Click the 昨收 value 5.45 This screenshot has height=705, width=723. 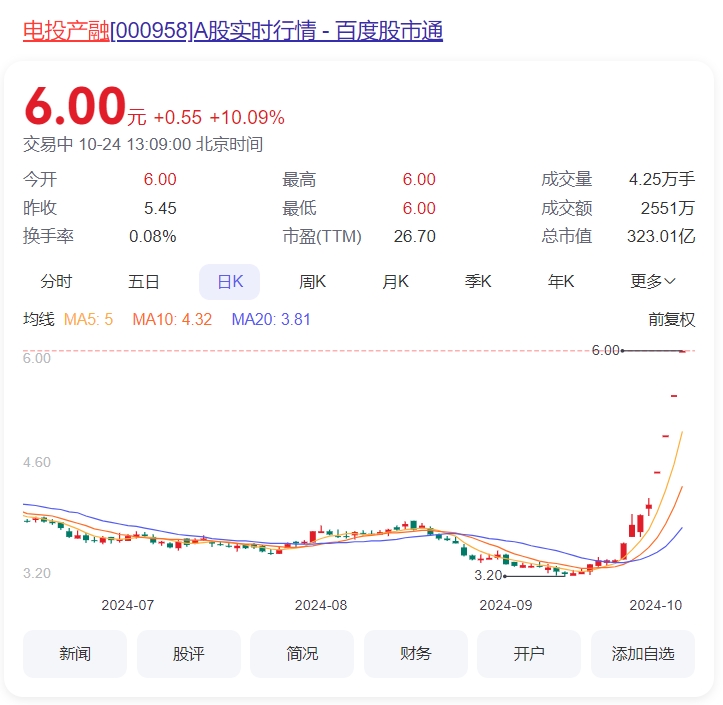[x=160, y=208]
